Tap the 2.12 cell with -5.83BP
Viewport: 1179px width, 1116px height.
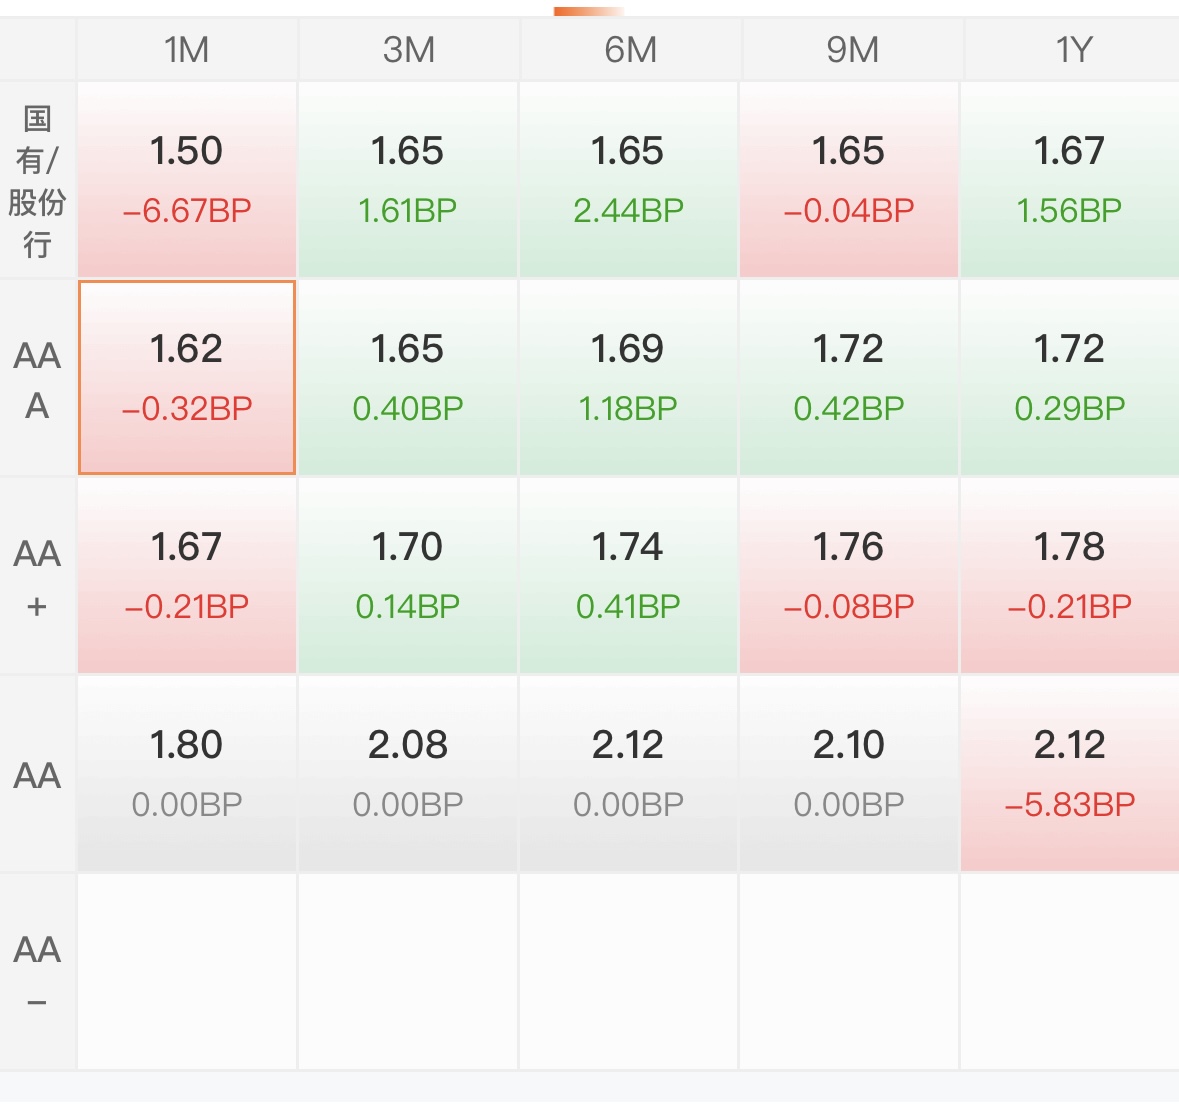[1069, 774]
